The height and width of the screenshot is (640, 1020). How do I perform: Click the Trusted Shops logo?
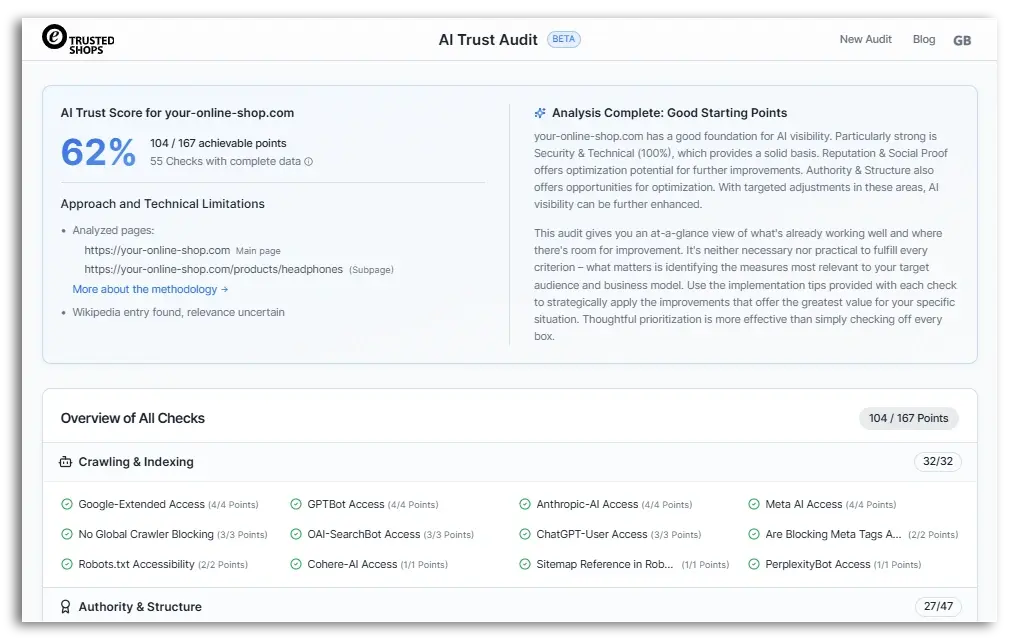point(78,39)
